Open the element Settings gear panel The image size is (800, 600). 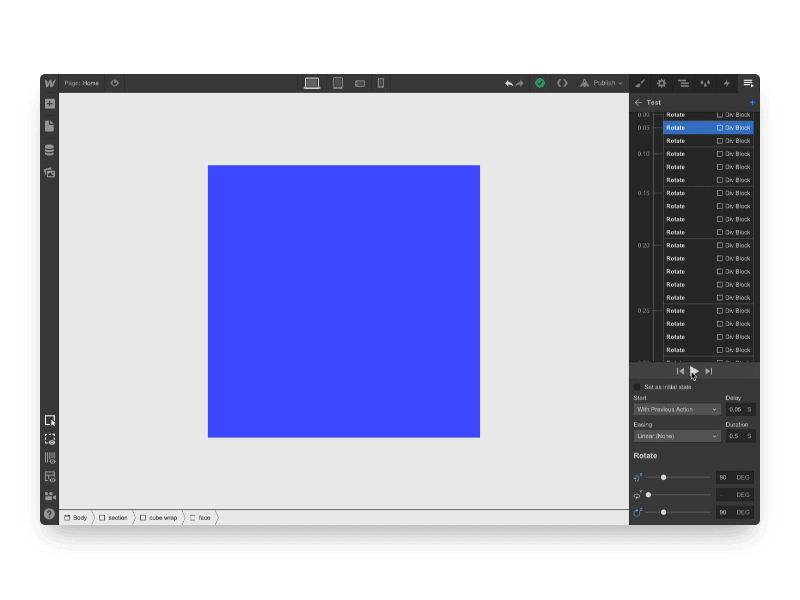coord(662,83)
